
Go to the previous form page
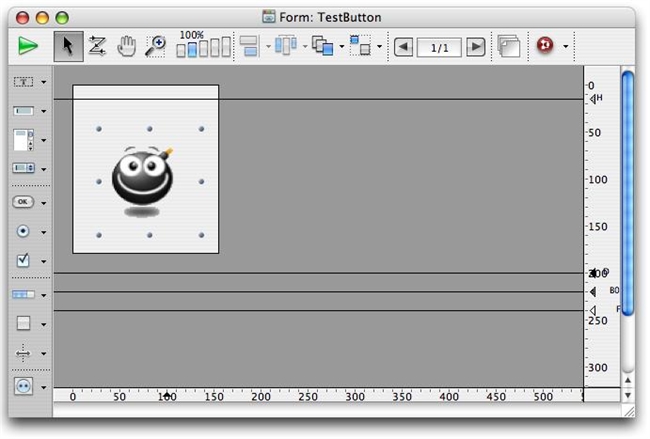404,46
